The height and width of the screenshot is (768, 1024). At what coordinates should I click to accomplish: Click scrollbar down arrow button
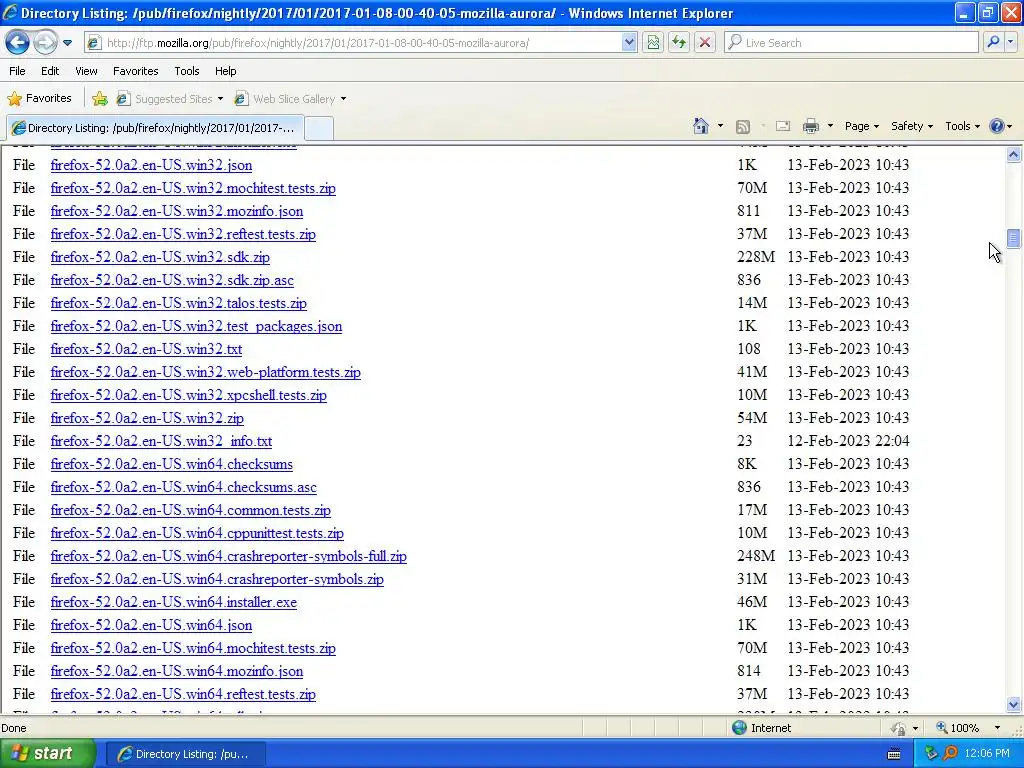[1014, 704]
